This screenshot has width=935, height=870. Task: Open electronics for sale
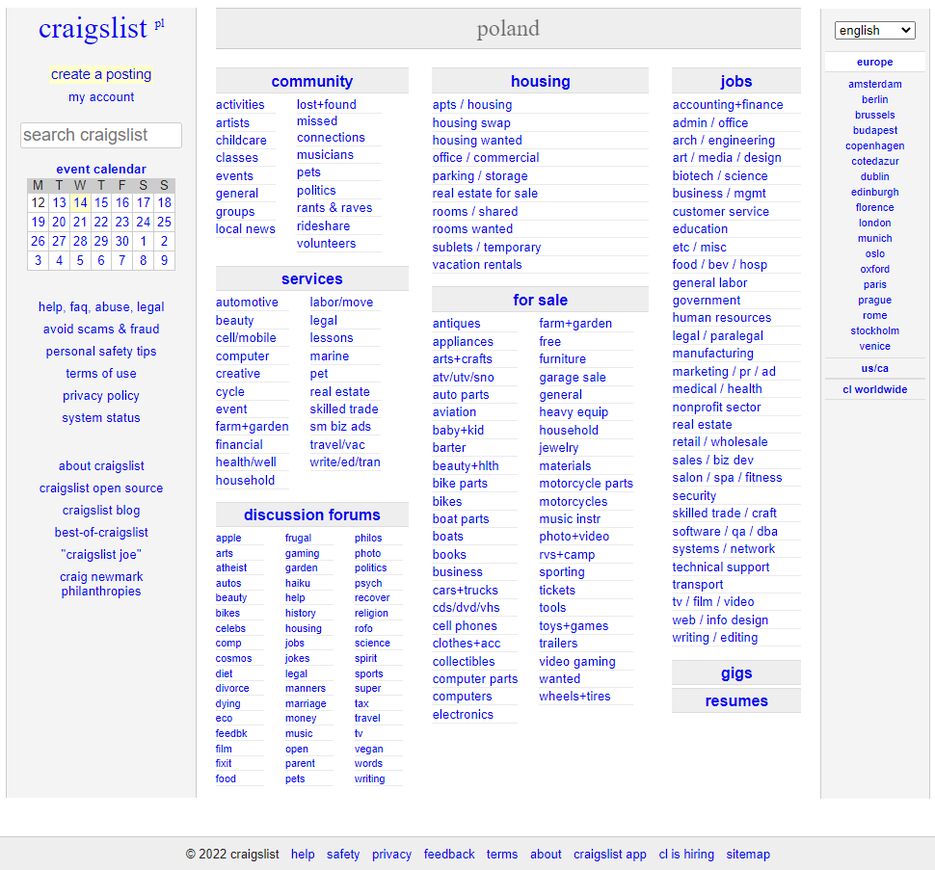[463, 714]
